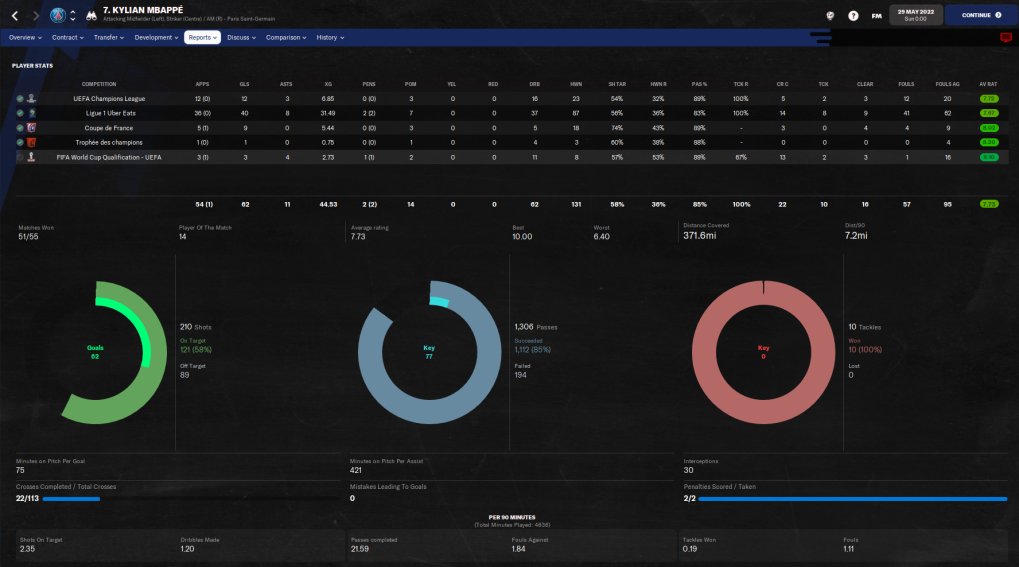Go back with the left arrow
Image resolution: width=1019 pixels, height=567 pixels.
coord(15,15)
